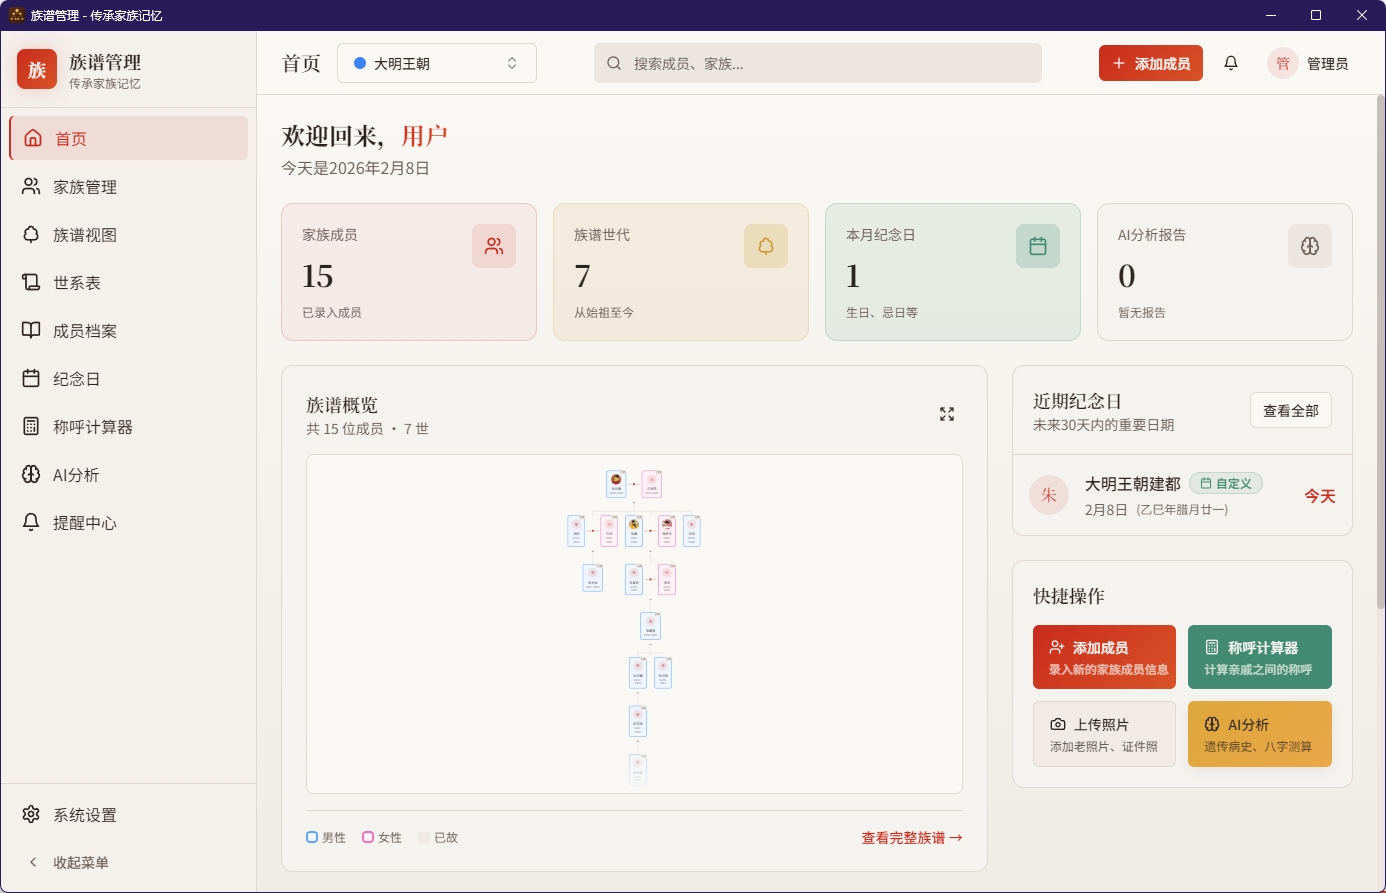Click the 管理员 avatar badge
The width and height of the screenshot is (1386, 893).
[x=1282, y=62]
